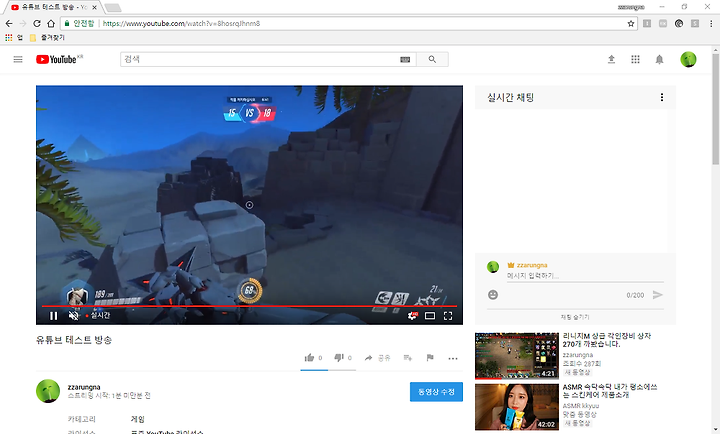720x434 pixels.
Task: Click the search magnifier button
Action: pyautogui.click(x=432, y=59)
